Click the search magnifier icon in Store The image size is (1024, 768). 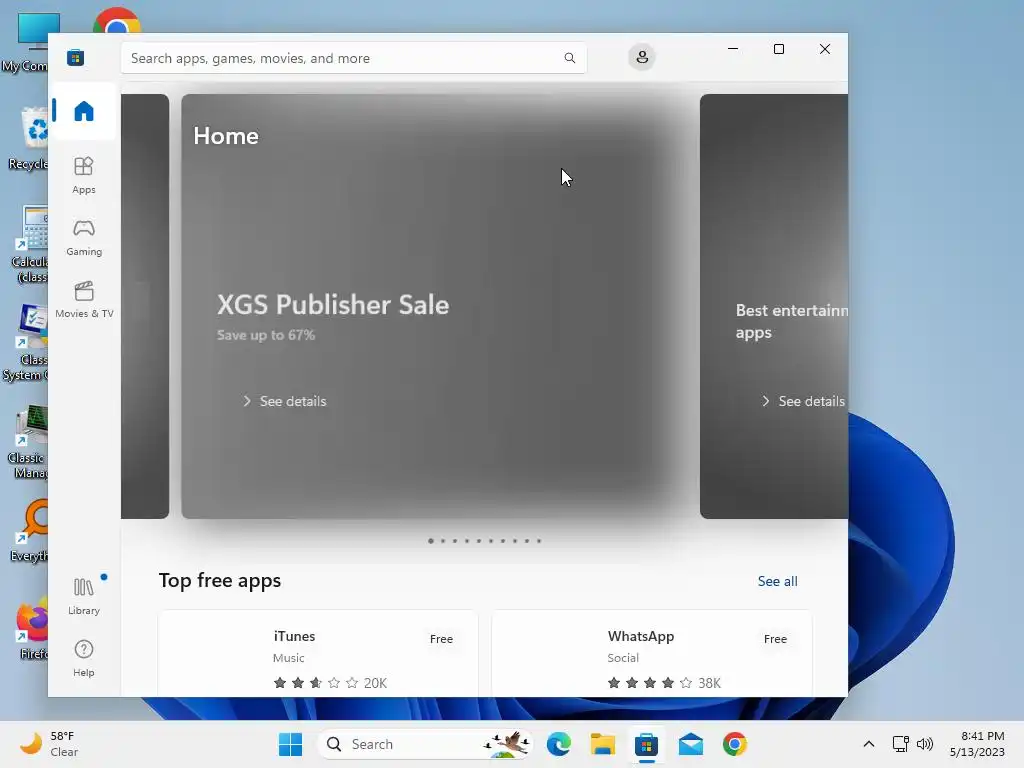pyautogui.click(x=569, y=58)
